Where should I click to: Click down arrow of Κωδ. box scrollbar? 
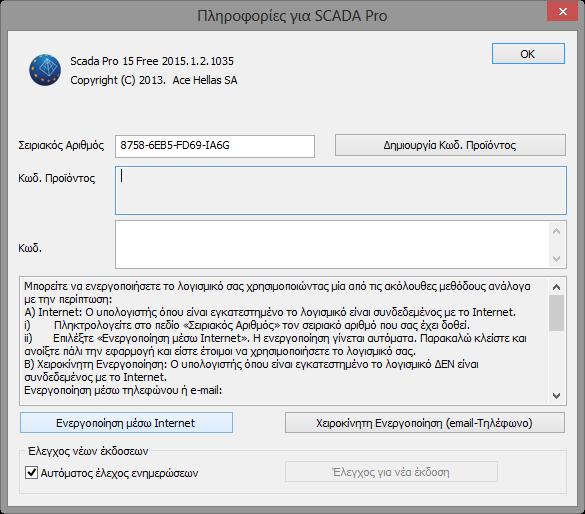(x=556, y=258)
